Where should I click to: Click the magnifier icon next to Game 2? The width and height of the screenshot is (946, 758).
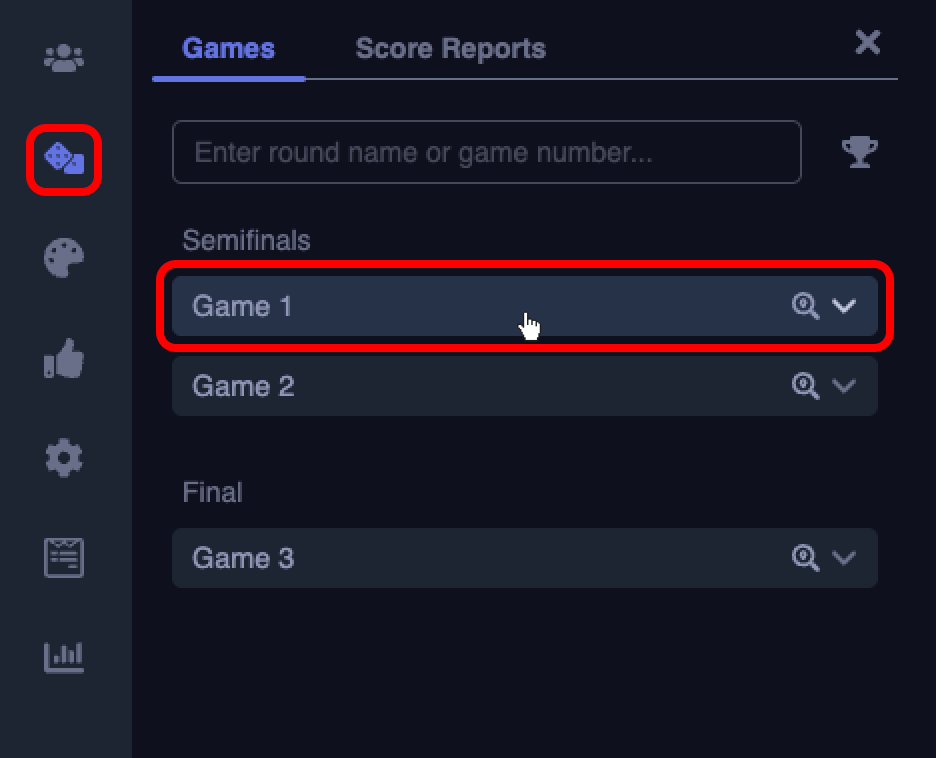805,386
